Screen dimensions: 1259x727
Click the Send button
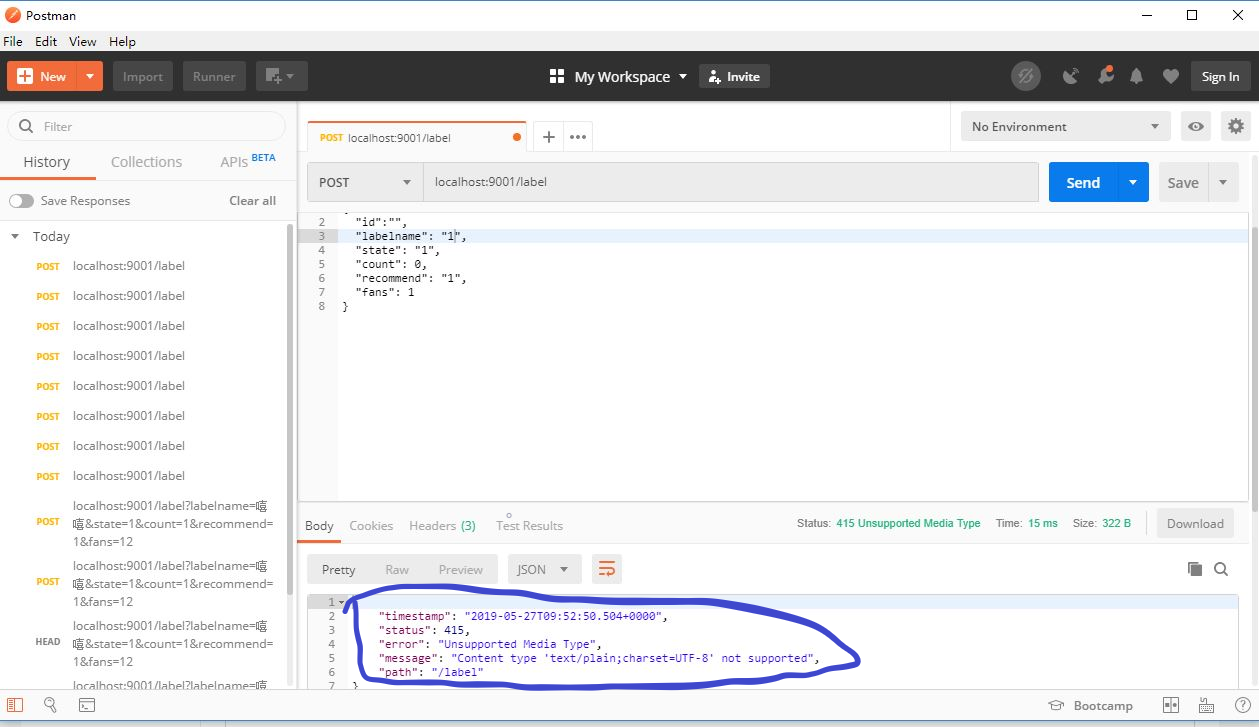coord(1083,182)
